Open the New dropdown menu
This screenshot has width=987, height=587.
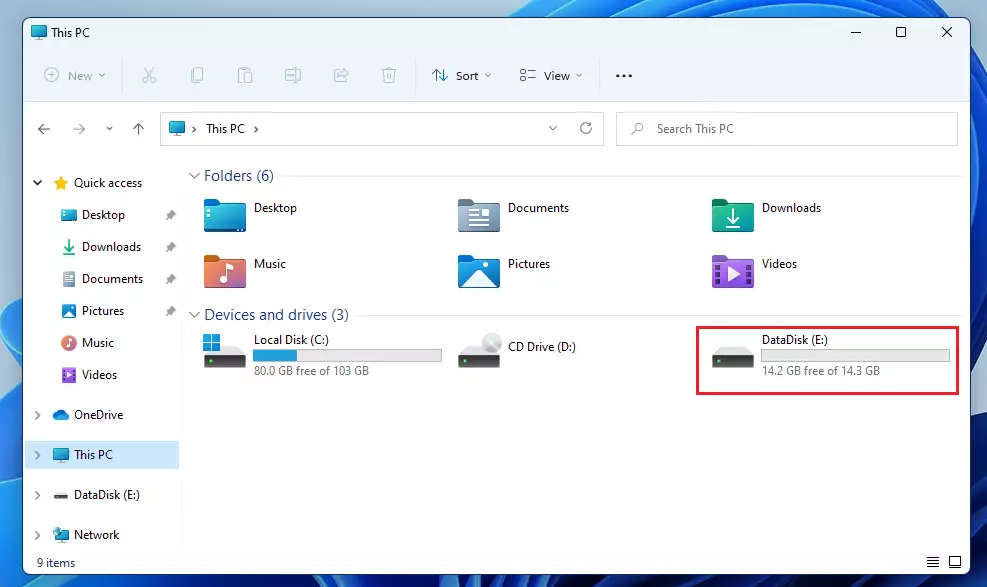coord(74,75)
